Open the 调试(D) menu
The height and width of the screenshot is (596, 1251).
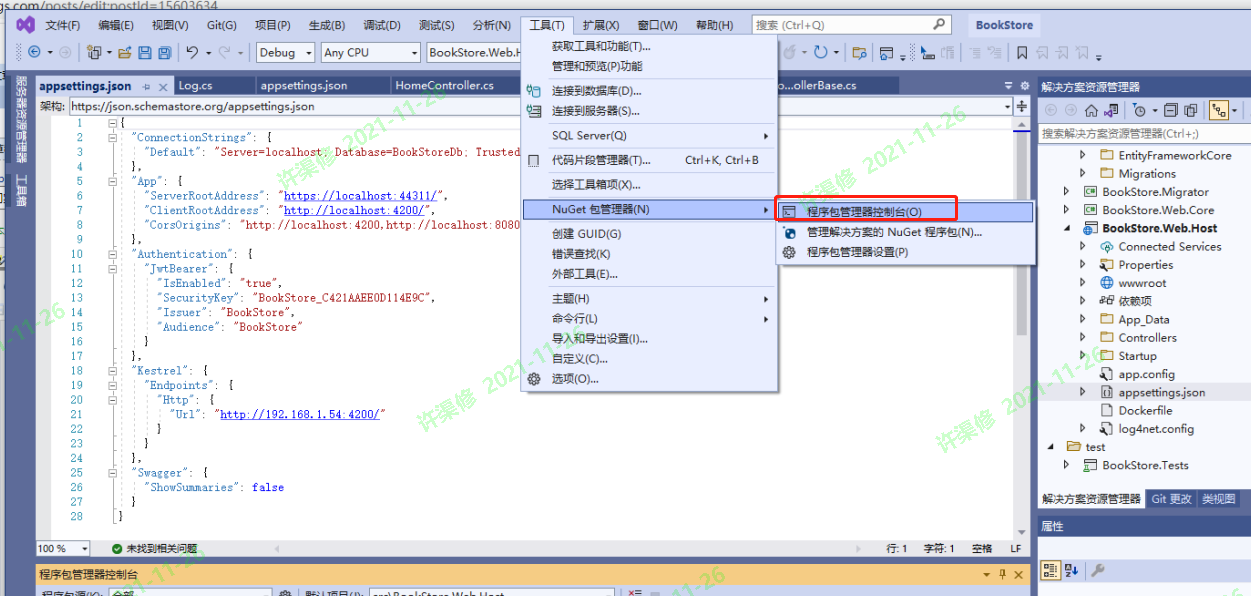(381, 25)
